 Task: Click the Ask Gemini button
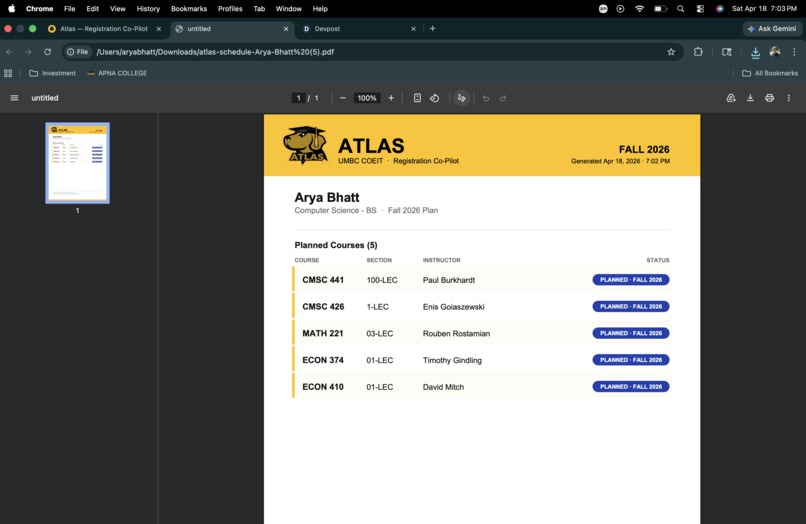tap(773, 29)
